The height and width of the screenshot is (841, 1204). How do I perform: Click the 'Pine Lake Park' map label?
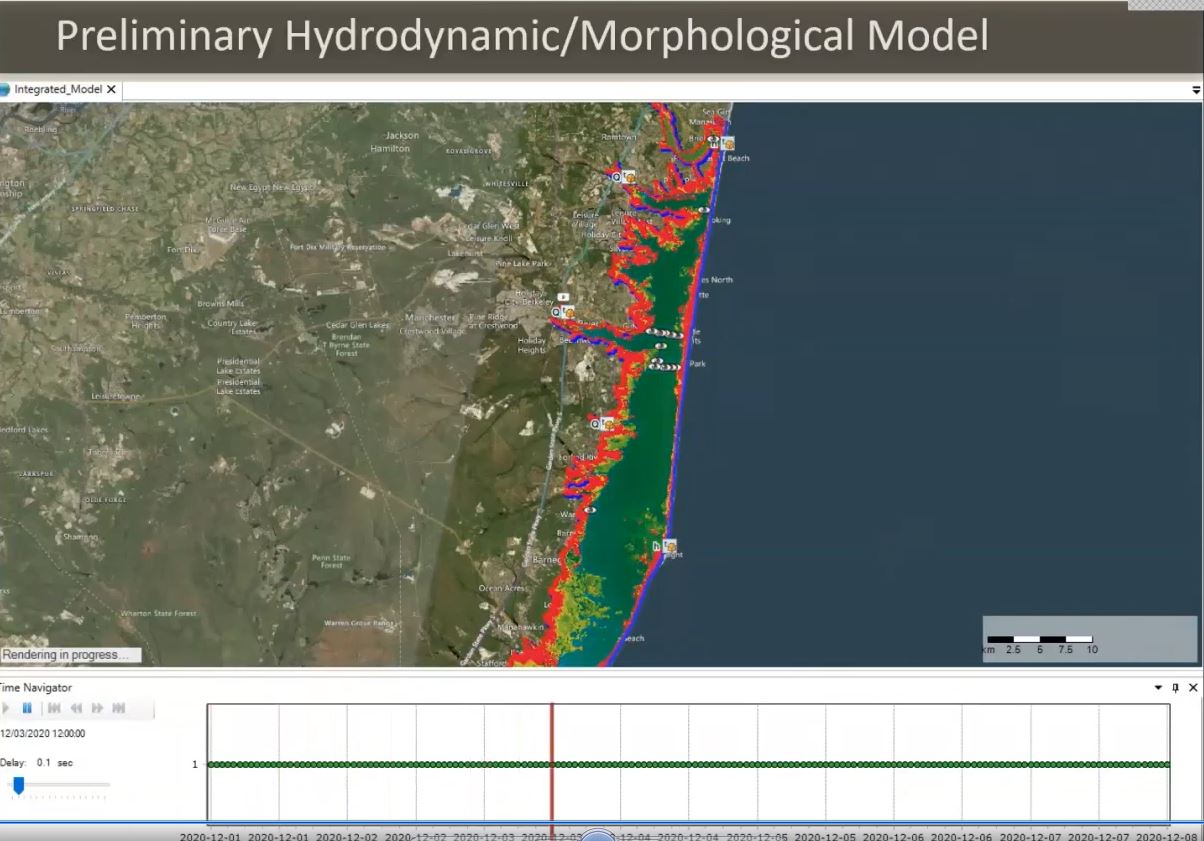pyautogui.click(x=523, y=263)
